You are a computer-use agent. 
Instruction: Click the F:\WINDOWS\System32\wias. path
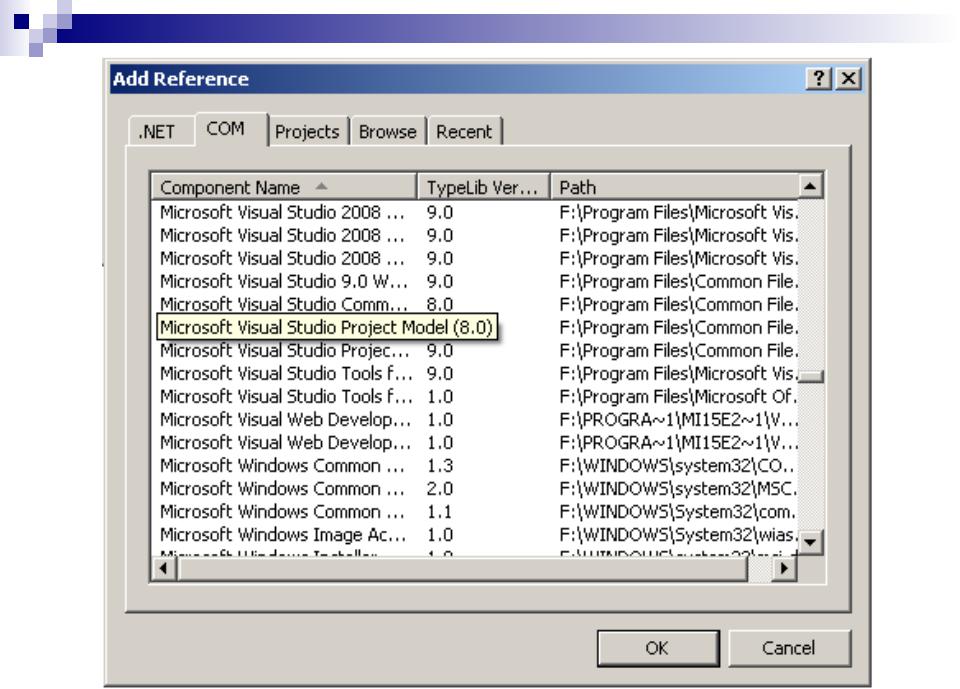(677, 535)
